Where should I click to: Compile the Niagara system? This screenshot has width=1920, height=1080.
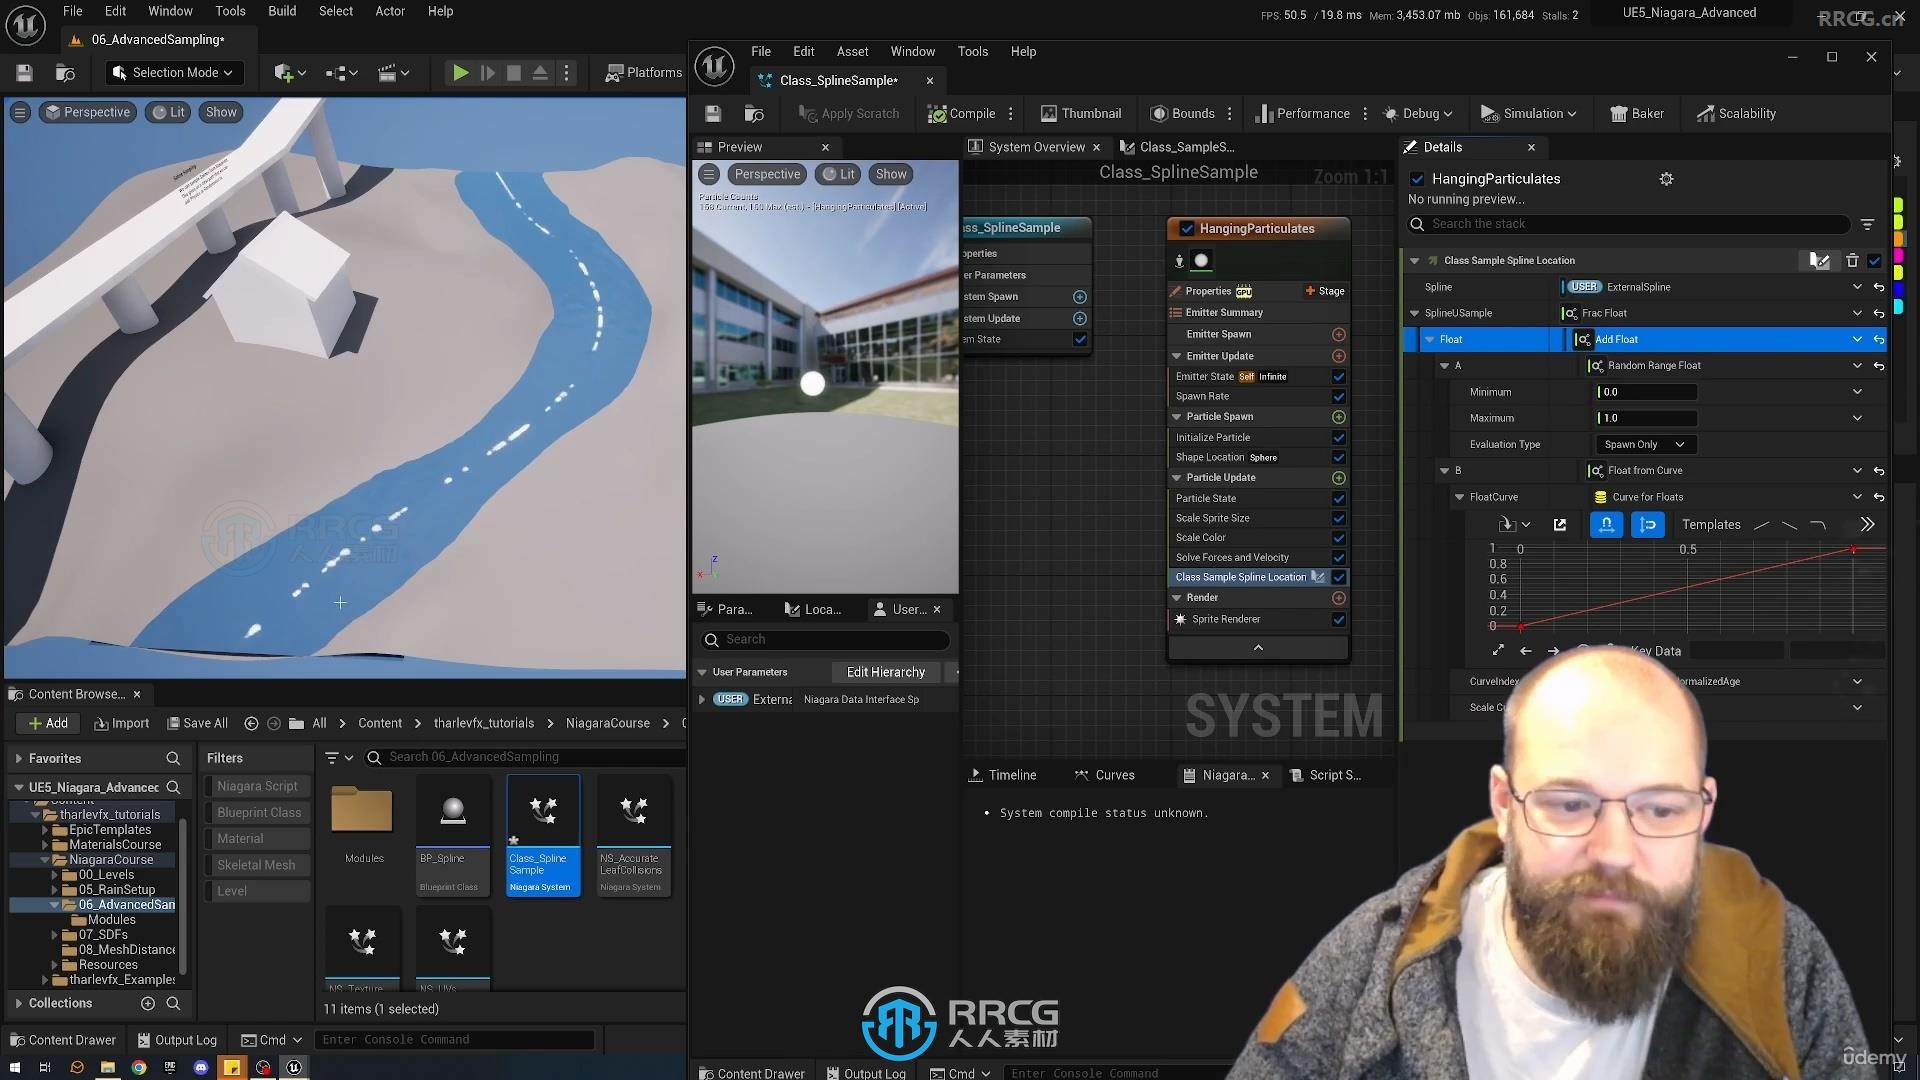click(961, 113)
